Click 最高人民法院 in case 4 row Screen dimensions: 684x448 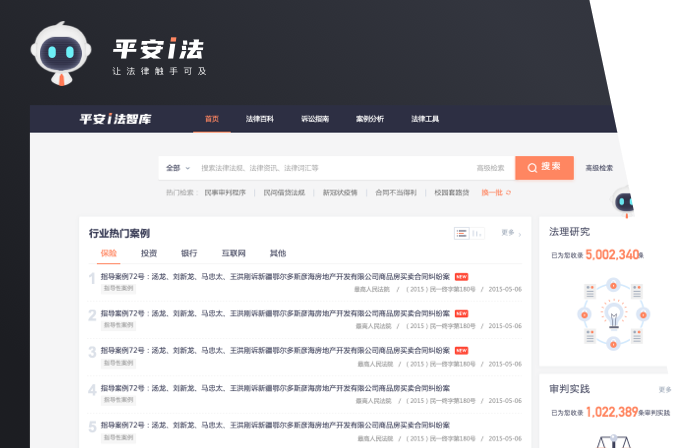[373, 400]
